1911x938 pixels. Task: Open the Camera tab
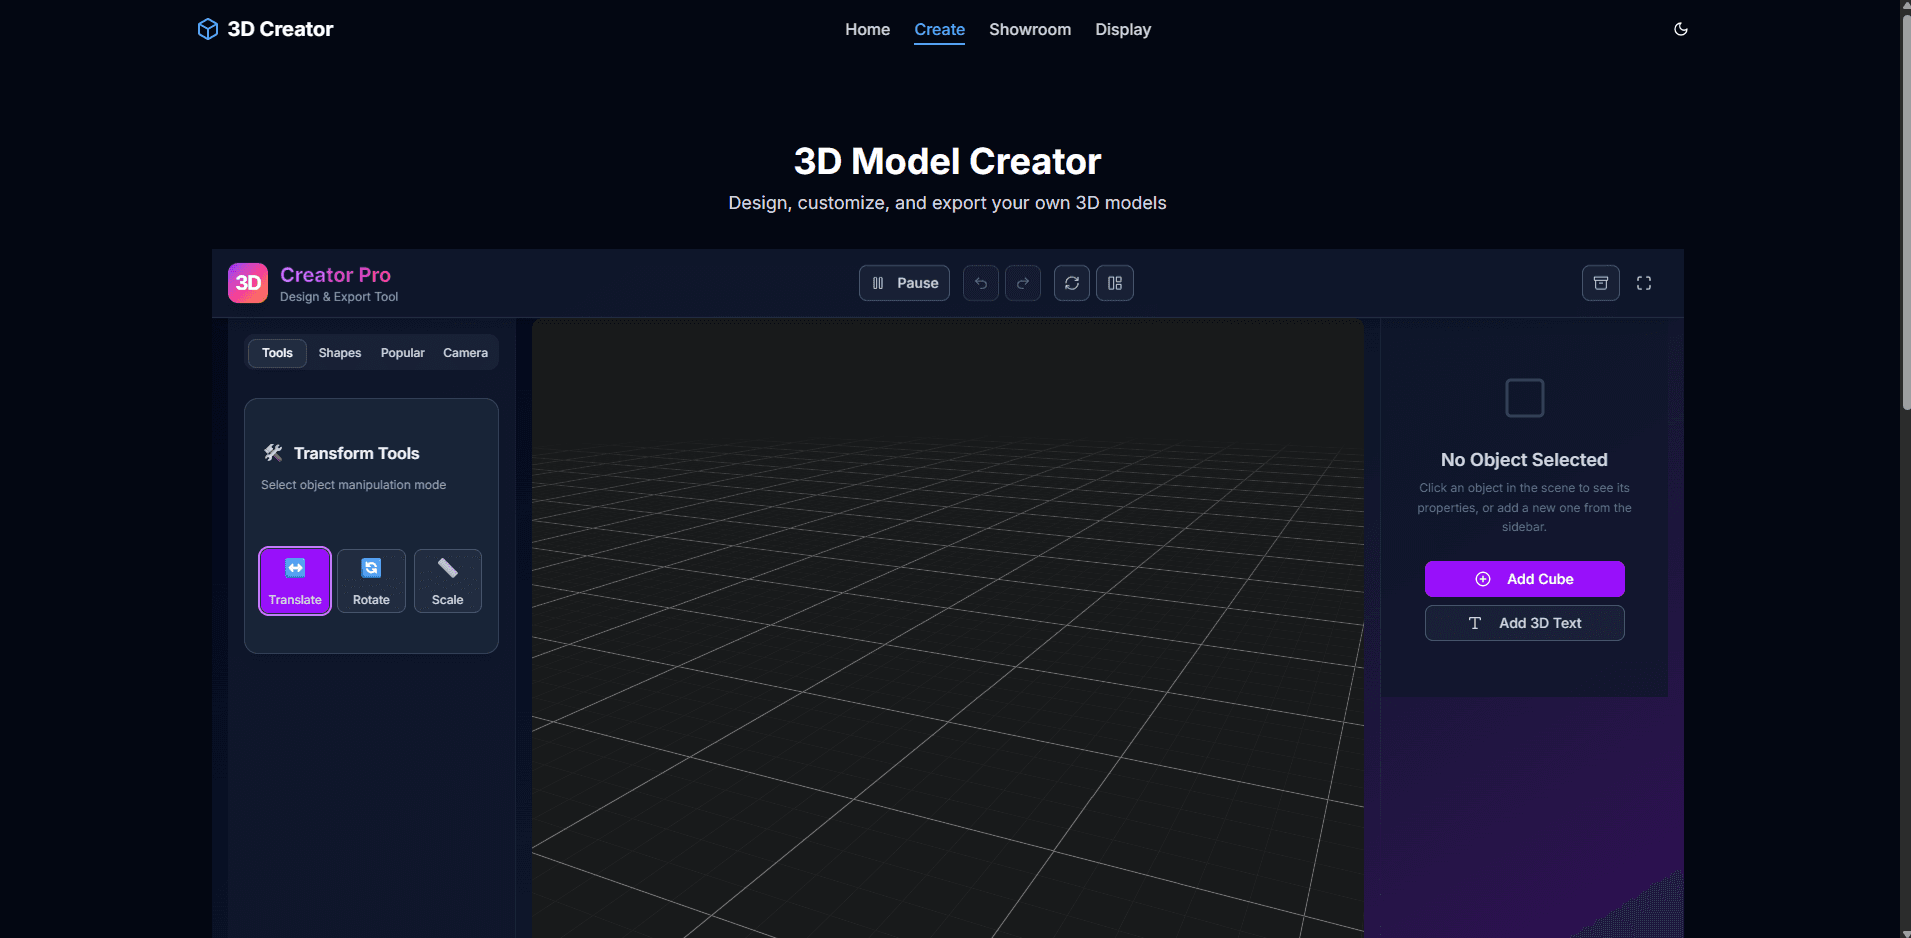coord(464,352)
